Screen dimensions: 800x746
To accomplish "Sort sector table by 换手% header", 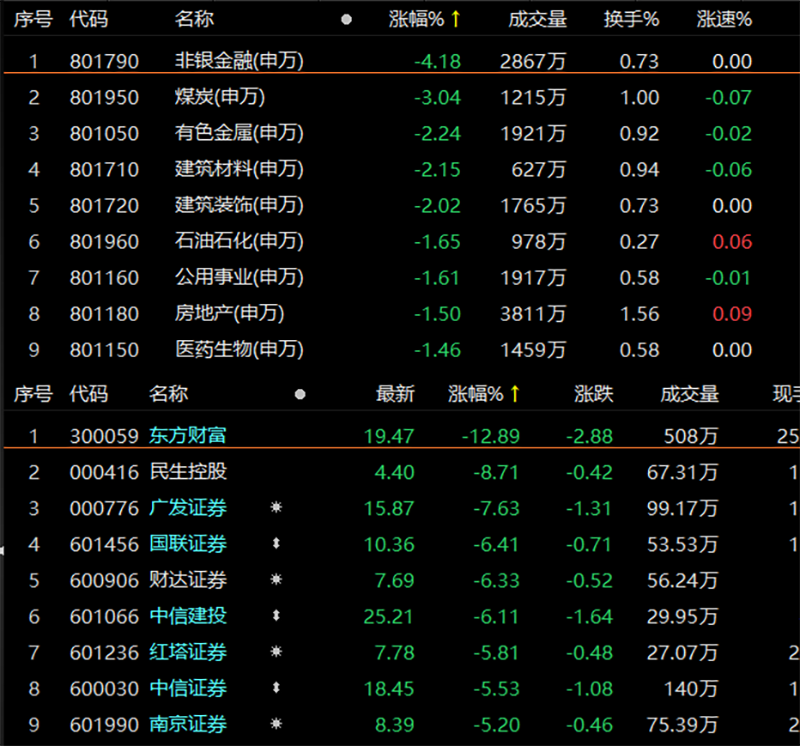I will point(631,19).
